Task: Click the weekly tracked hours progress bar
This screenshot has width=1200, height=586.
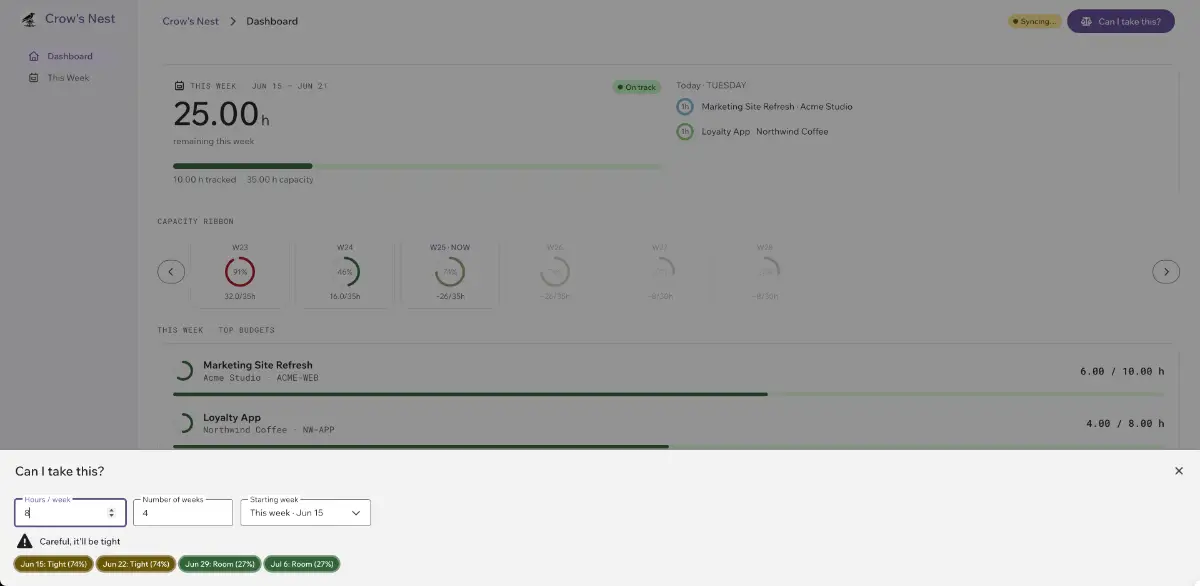Action: 418,166
